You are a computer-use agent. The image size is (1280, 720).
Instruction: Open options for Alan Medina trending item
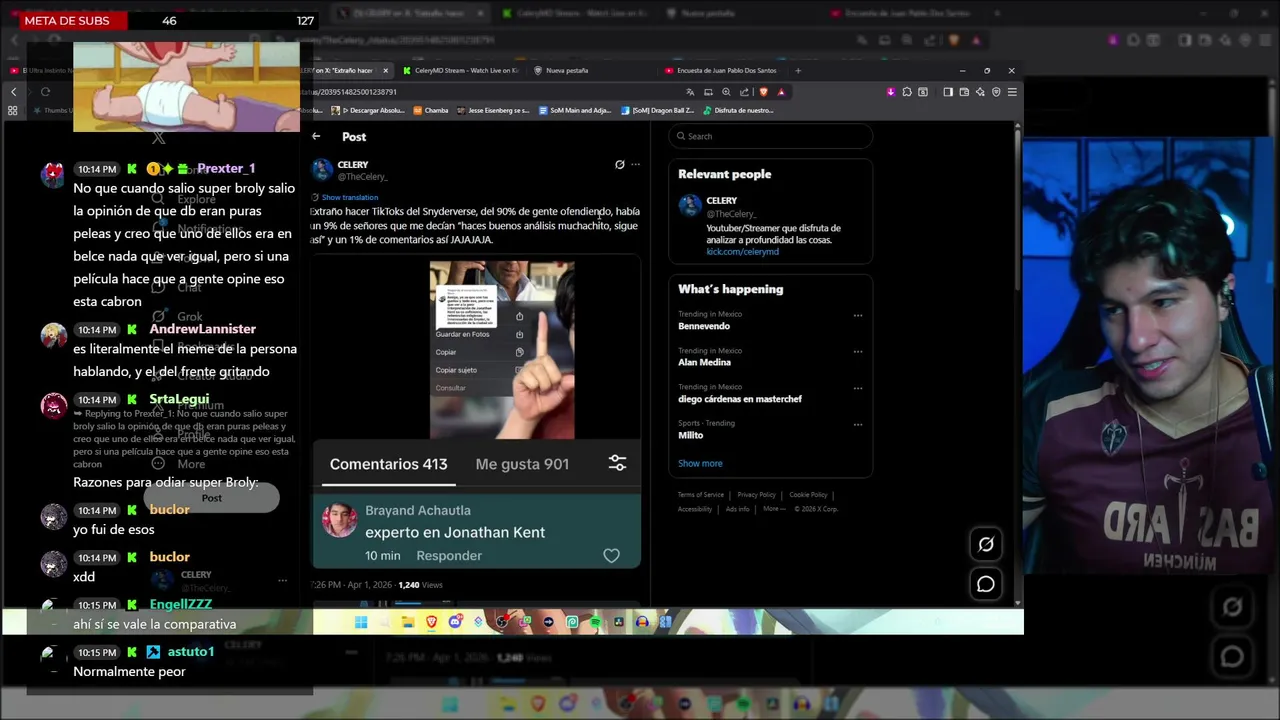pyautogui.click(x=857, y=352)
